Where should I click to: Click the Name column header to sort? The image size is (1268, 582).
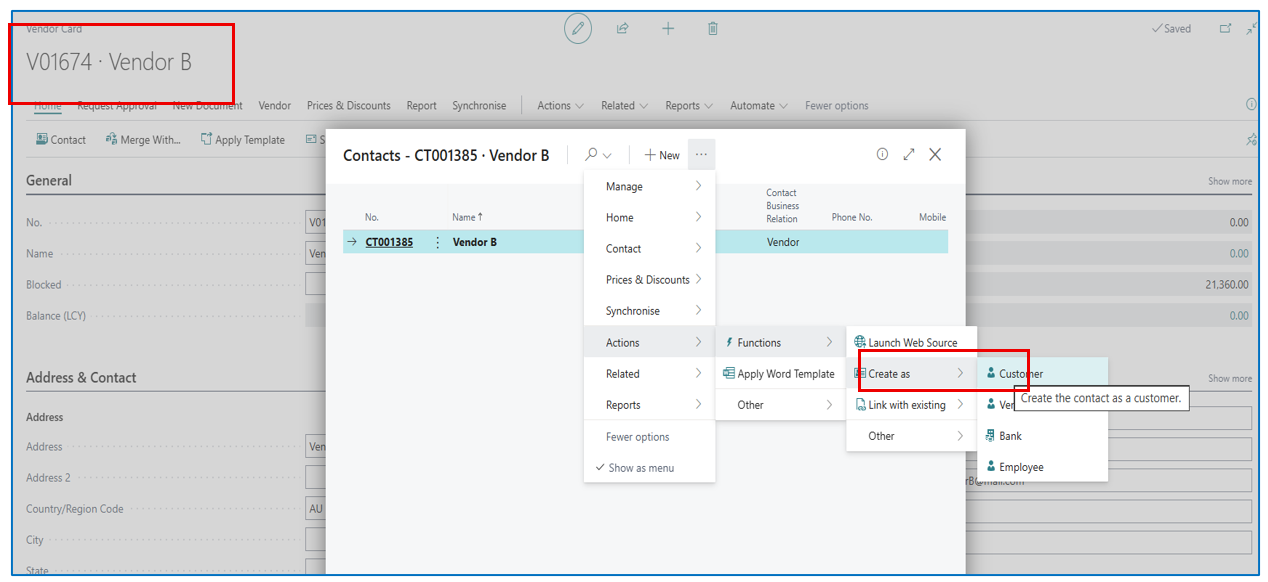(x=466, y=217)
